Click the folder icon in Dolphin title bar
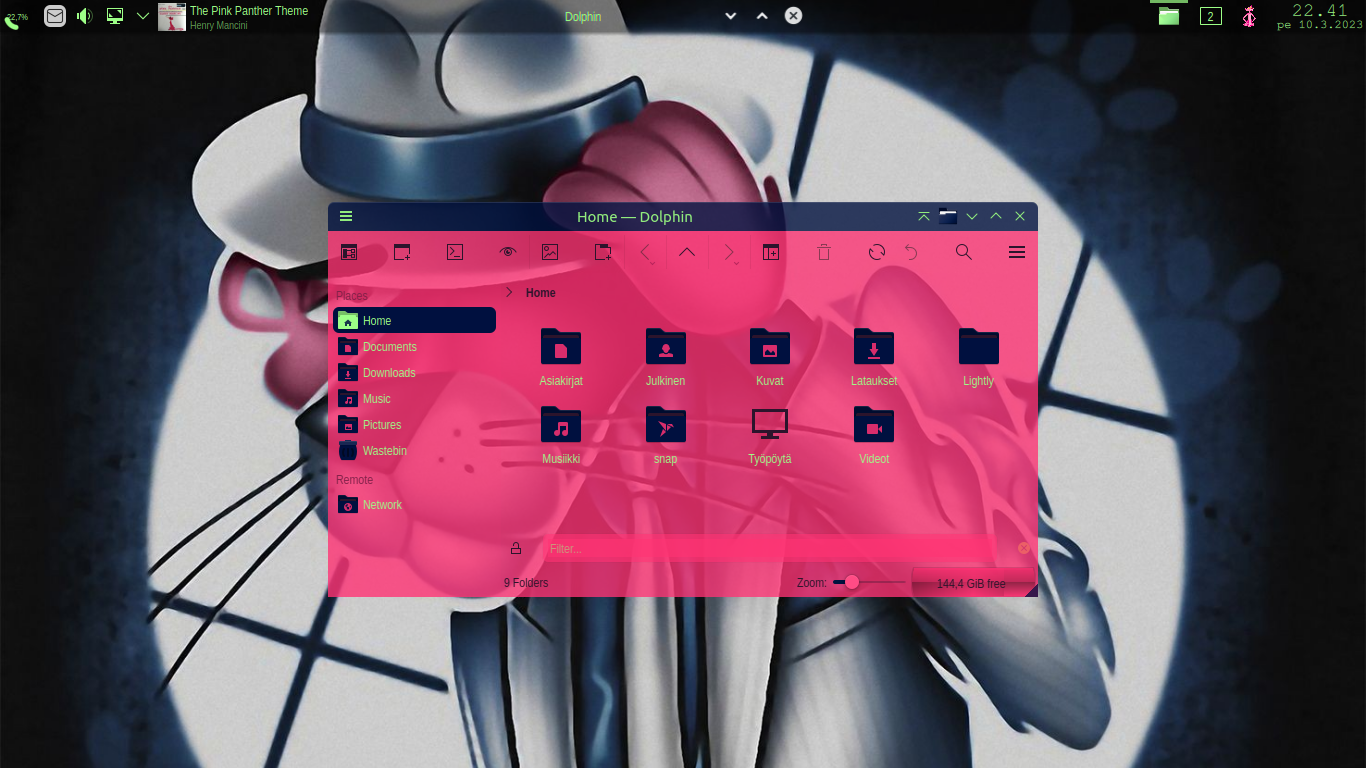This screenshot has width=1366, height=768. 948,217
